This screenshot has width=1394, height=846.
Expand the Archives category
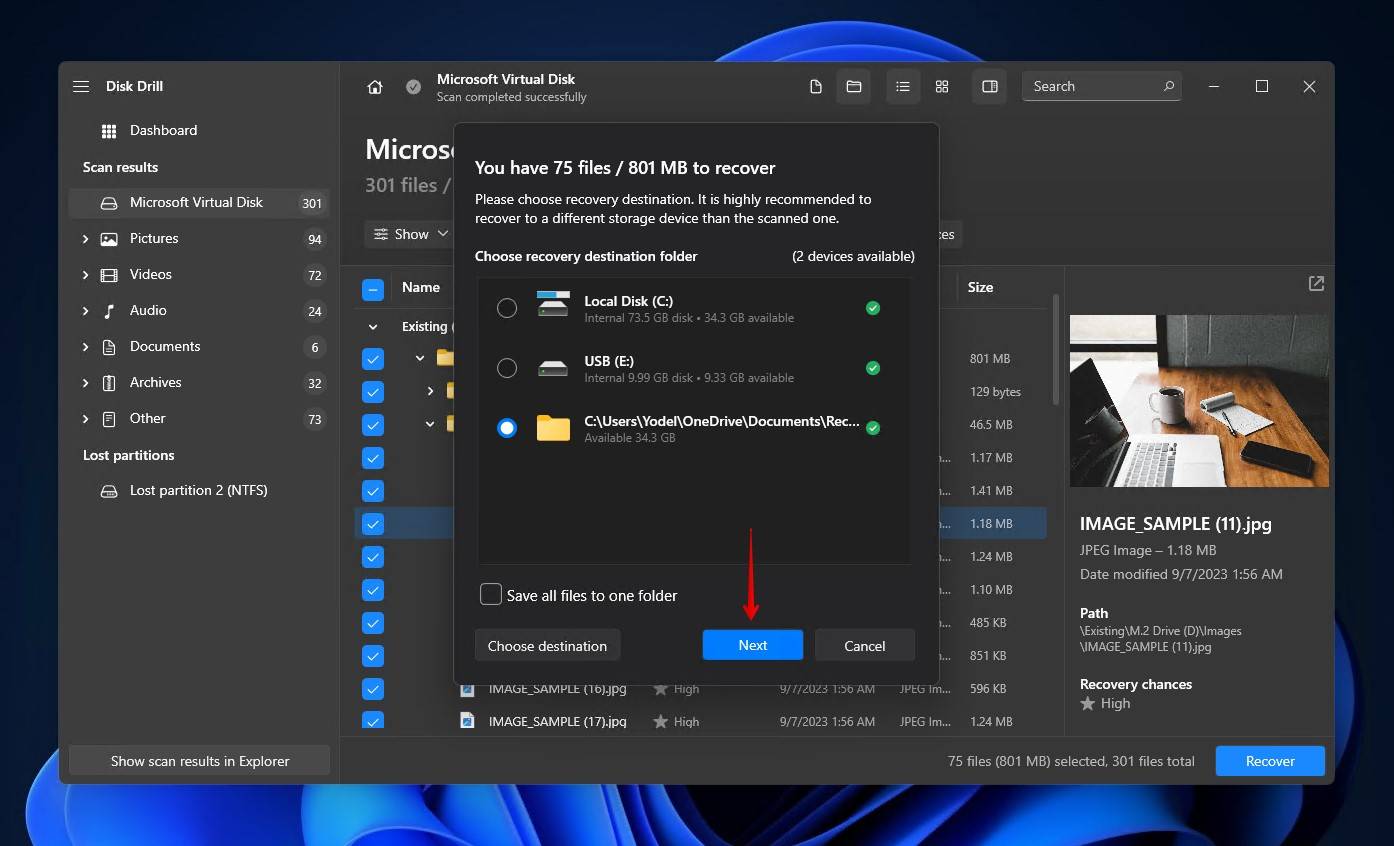(x=85, y=383)
